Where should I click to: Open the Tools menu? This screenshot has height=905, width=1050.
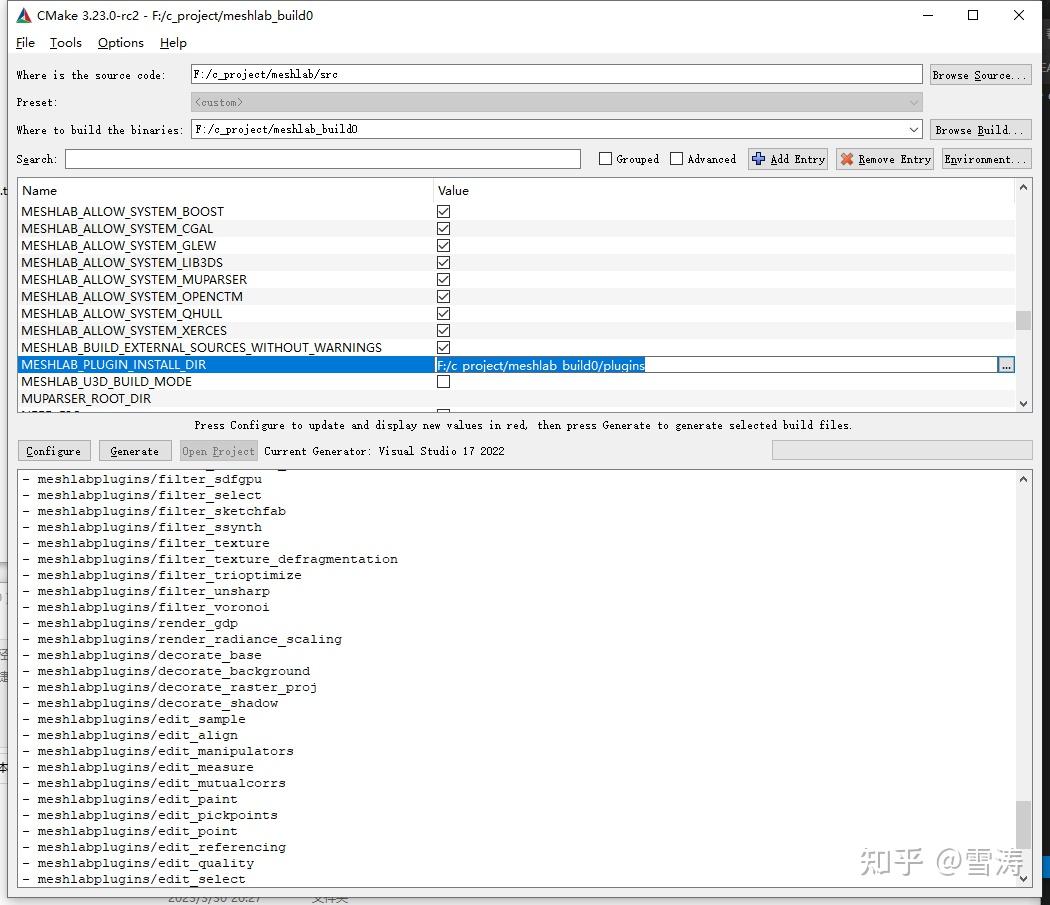(x=66, y=43)
